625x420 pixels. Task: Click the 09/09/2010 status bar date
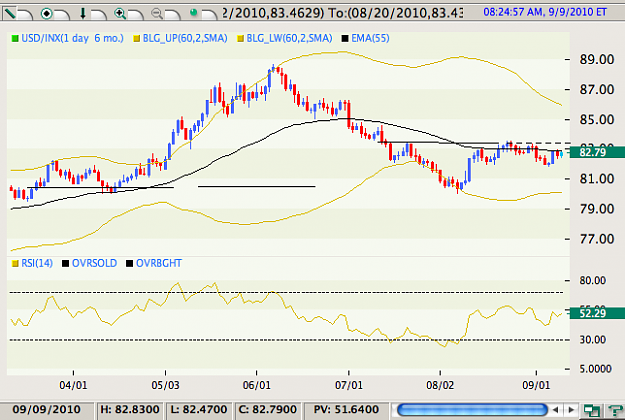(46, 410)
